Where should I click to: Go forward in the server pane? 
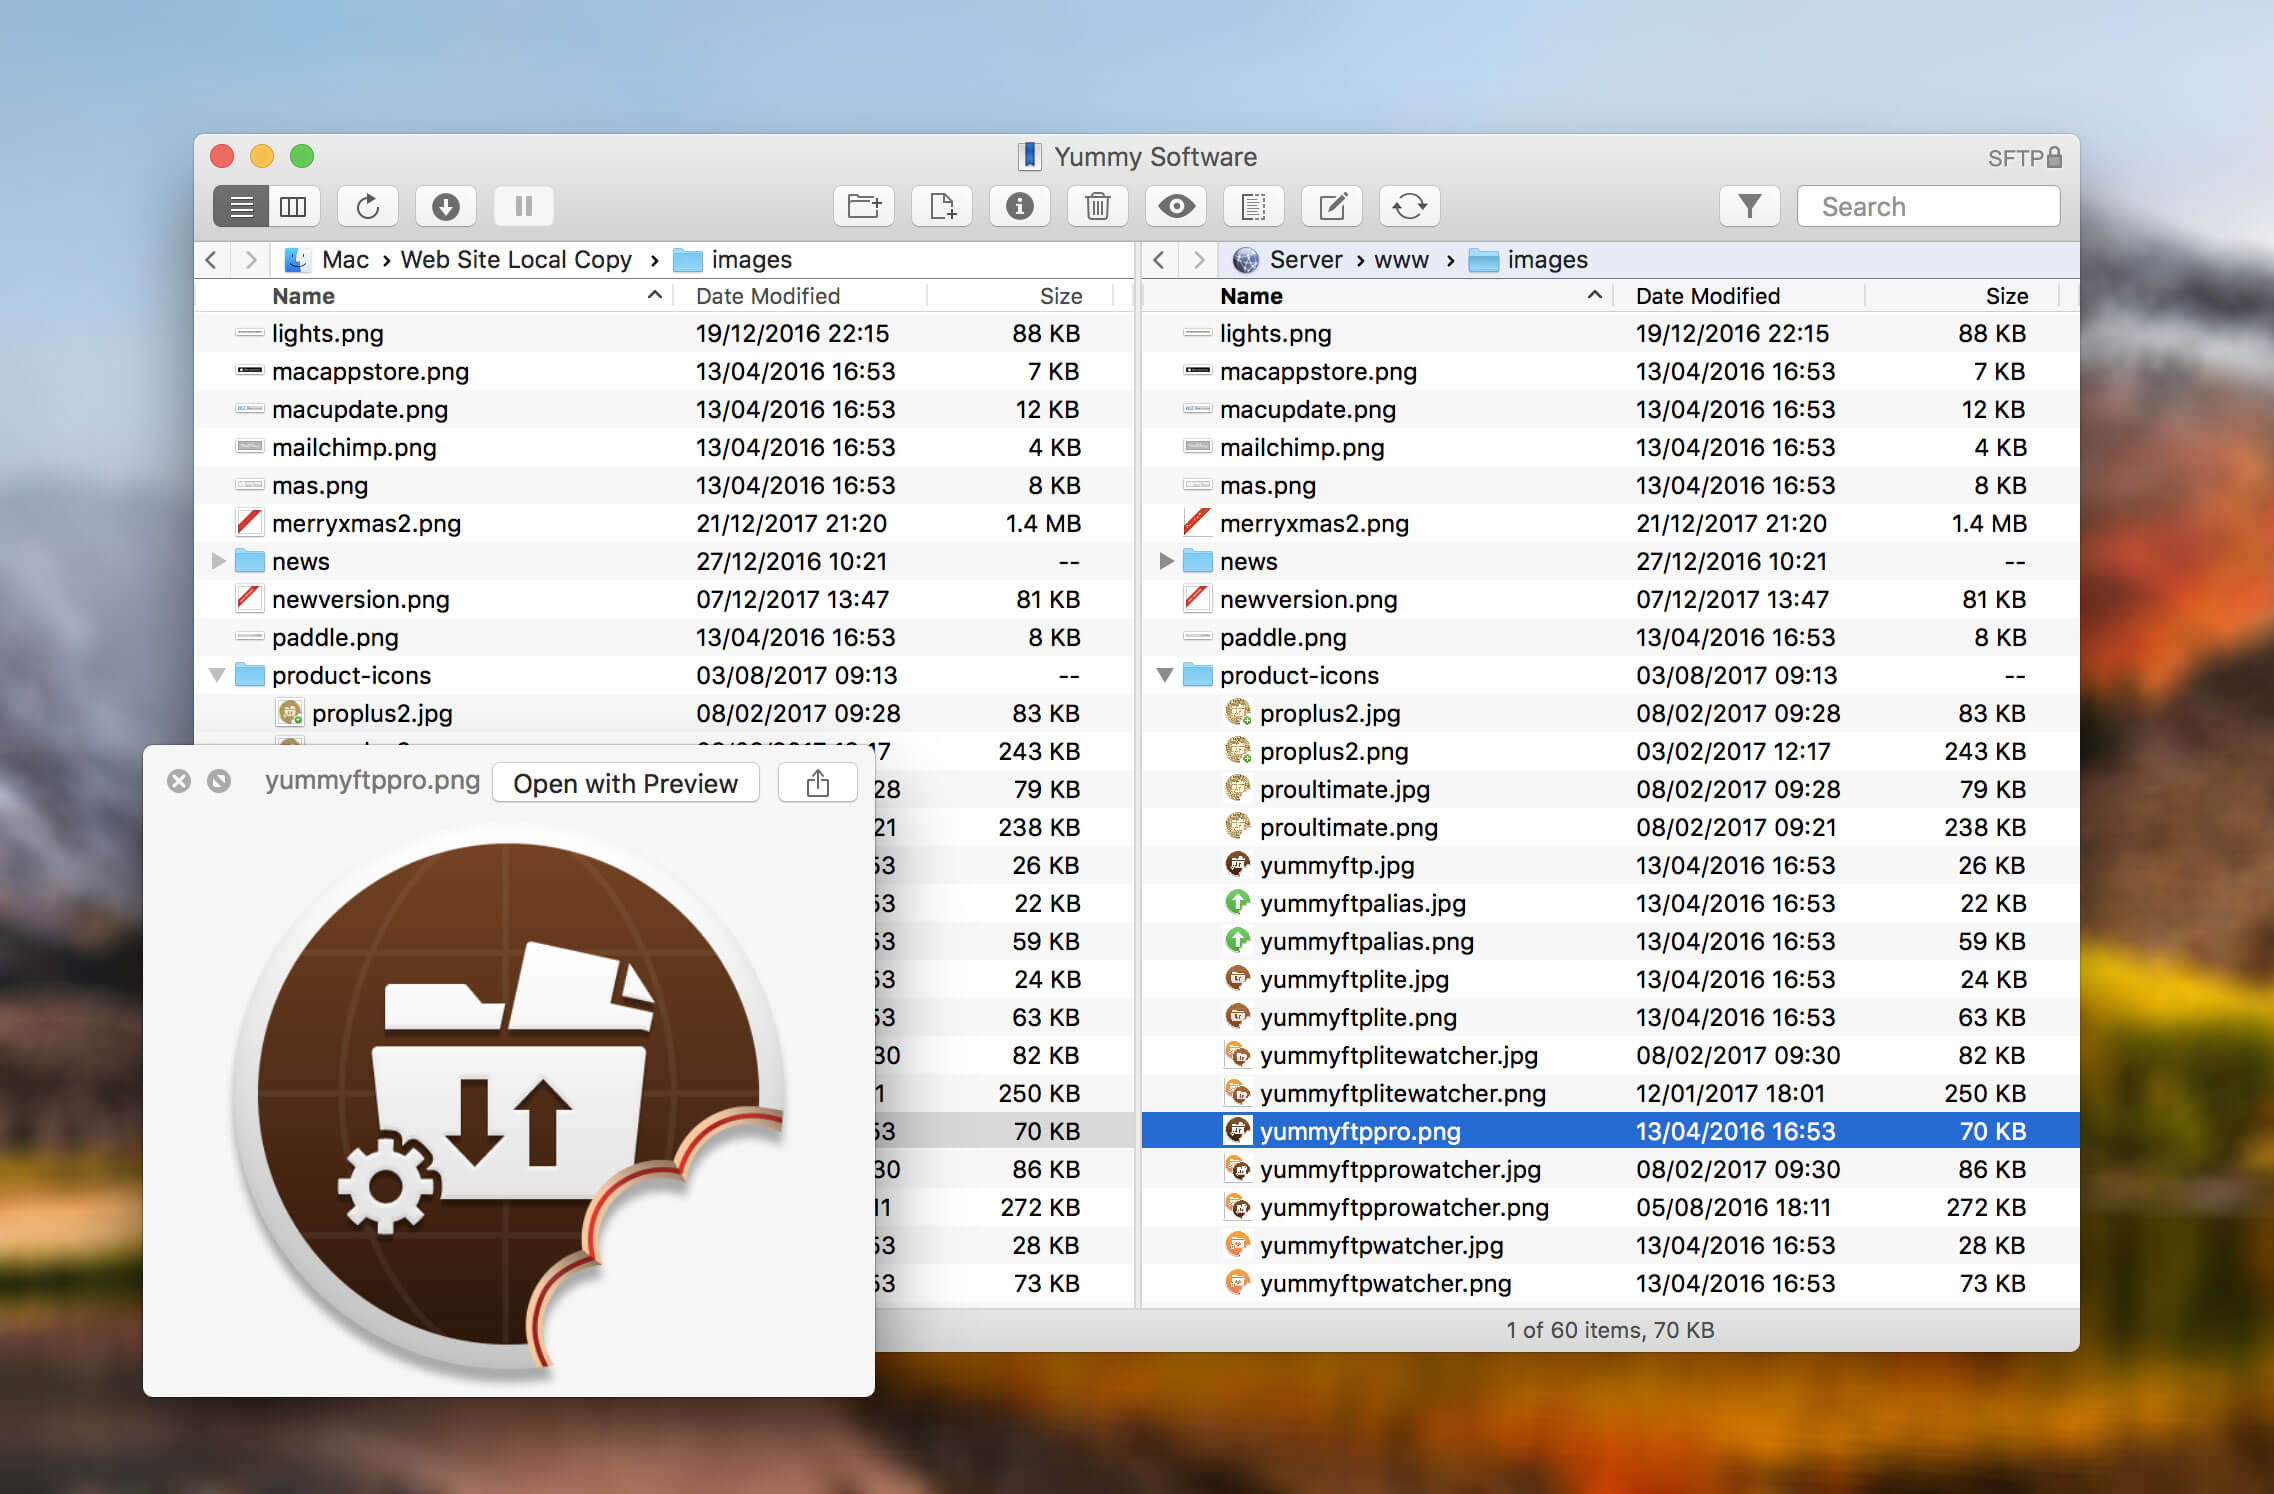pyautogui.click(x=1199, y=260)
